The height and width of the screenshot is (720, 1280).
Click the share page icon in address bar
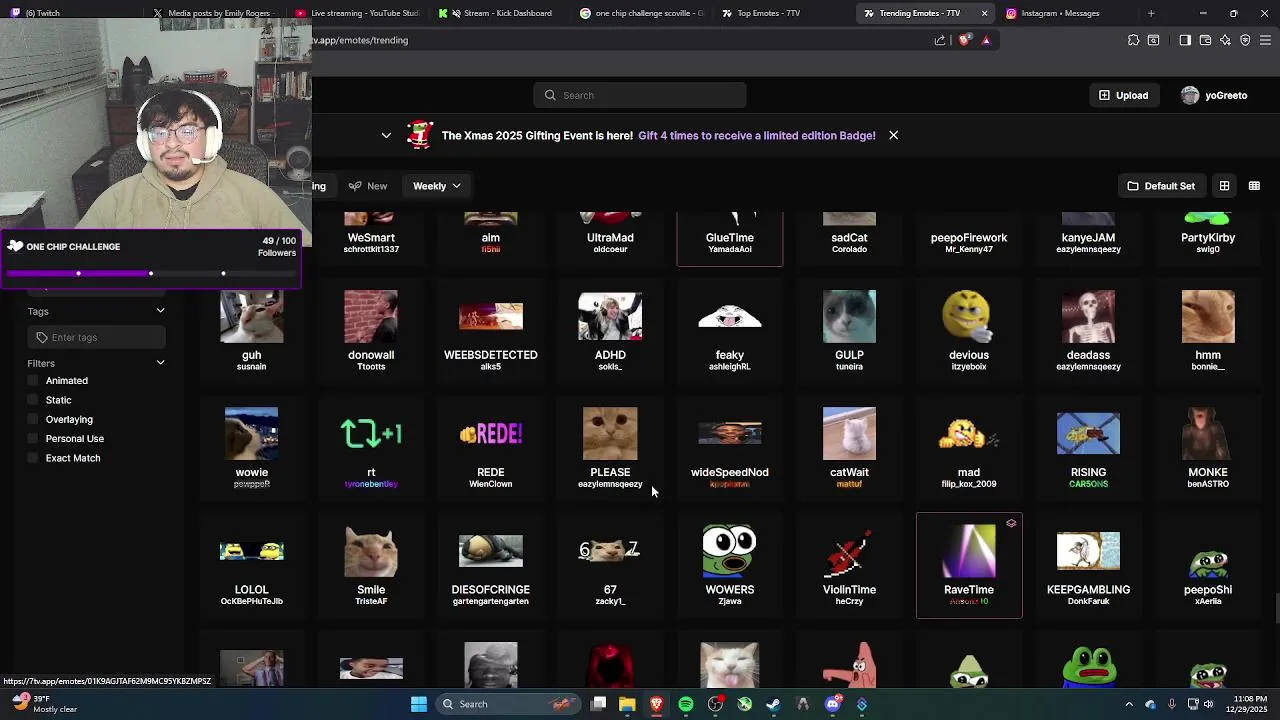pyautogui.click(x=940, y=40)
